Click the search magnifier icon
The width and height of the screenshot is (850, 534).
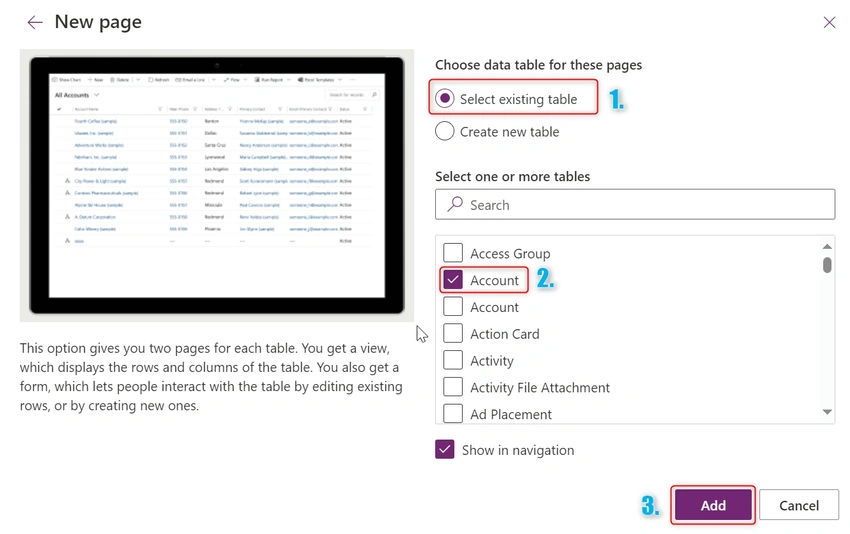455,204
